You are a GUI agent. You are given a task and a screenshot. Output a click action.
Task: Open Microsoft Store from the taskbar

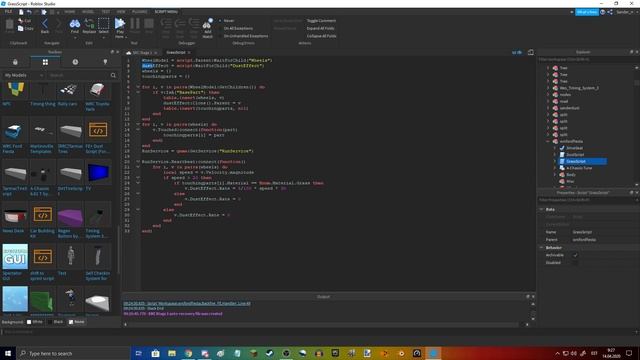coord(156,353)
